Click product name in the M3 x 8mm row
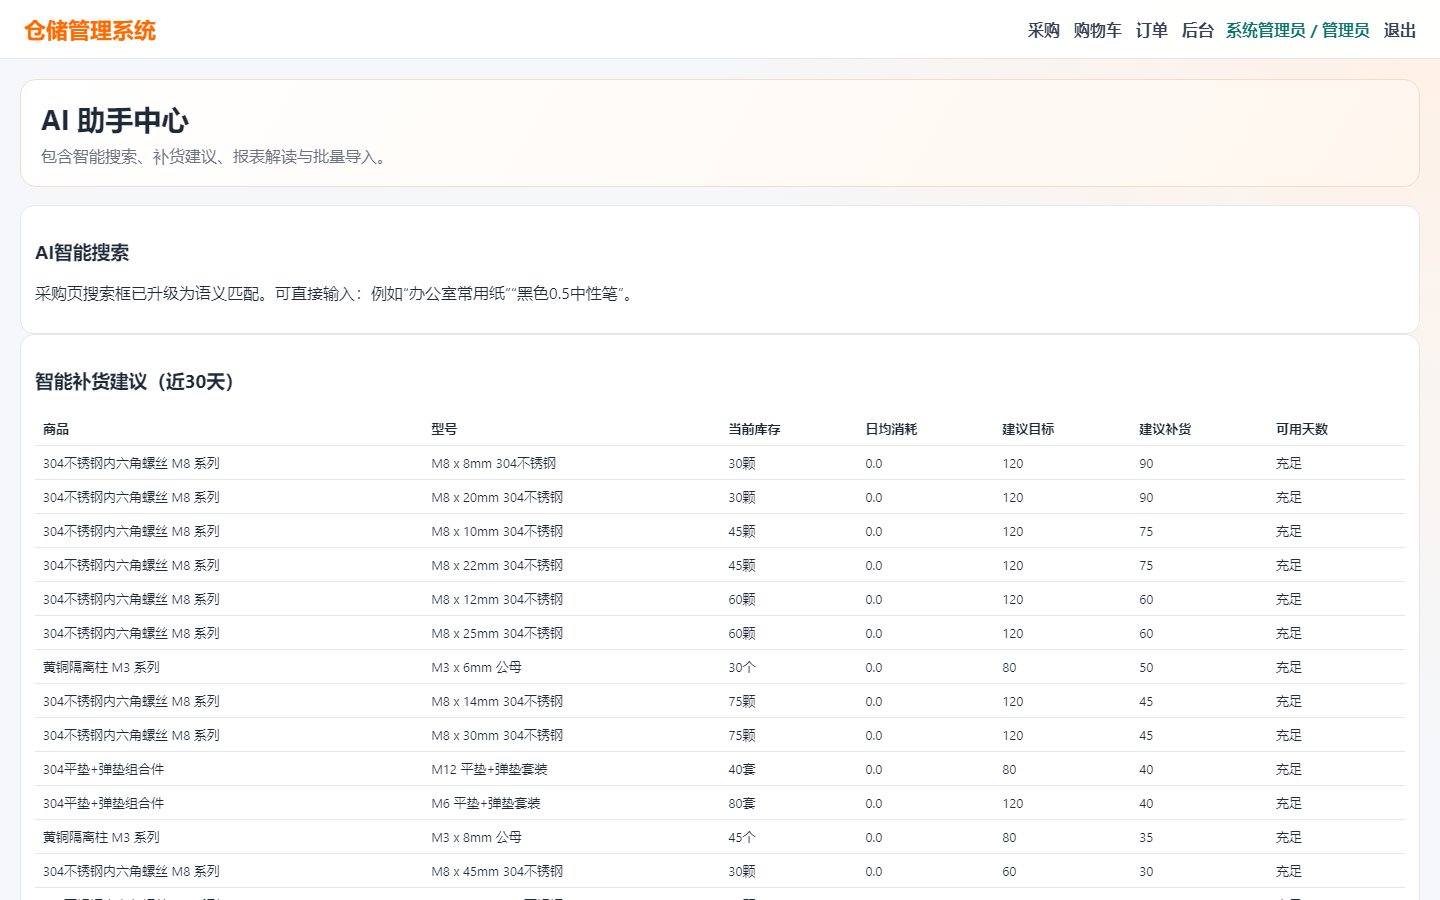The image size is (1440, 900). click(x=101, y=837)
